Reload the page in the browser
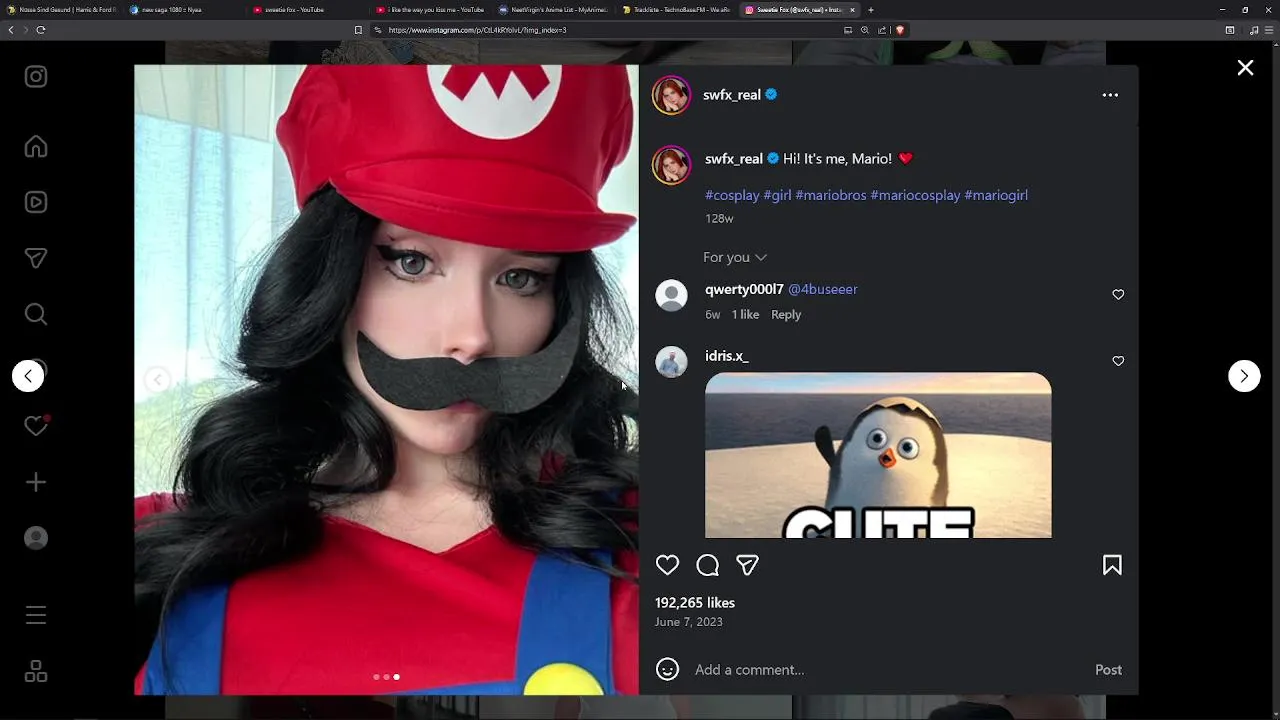 [41, 30]
